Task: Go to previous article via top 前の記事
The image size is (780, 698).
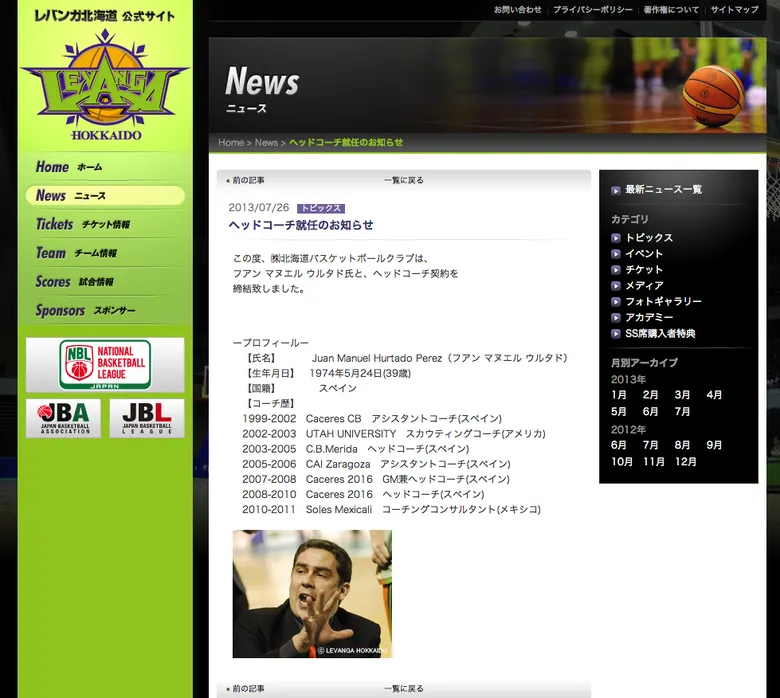Action: [246, 181]
